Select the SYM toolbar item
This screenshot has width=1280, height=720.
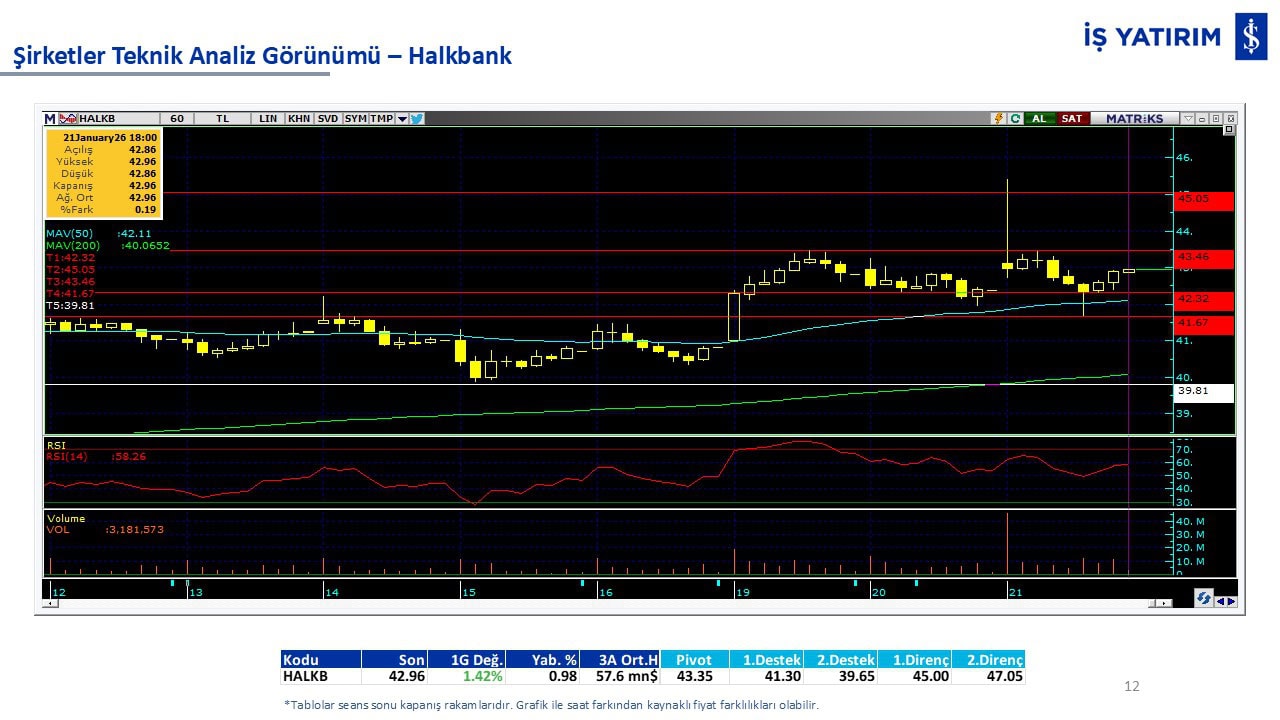click(x=355, y=118)
